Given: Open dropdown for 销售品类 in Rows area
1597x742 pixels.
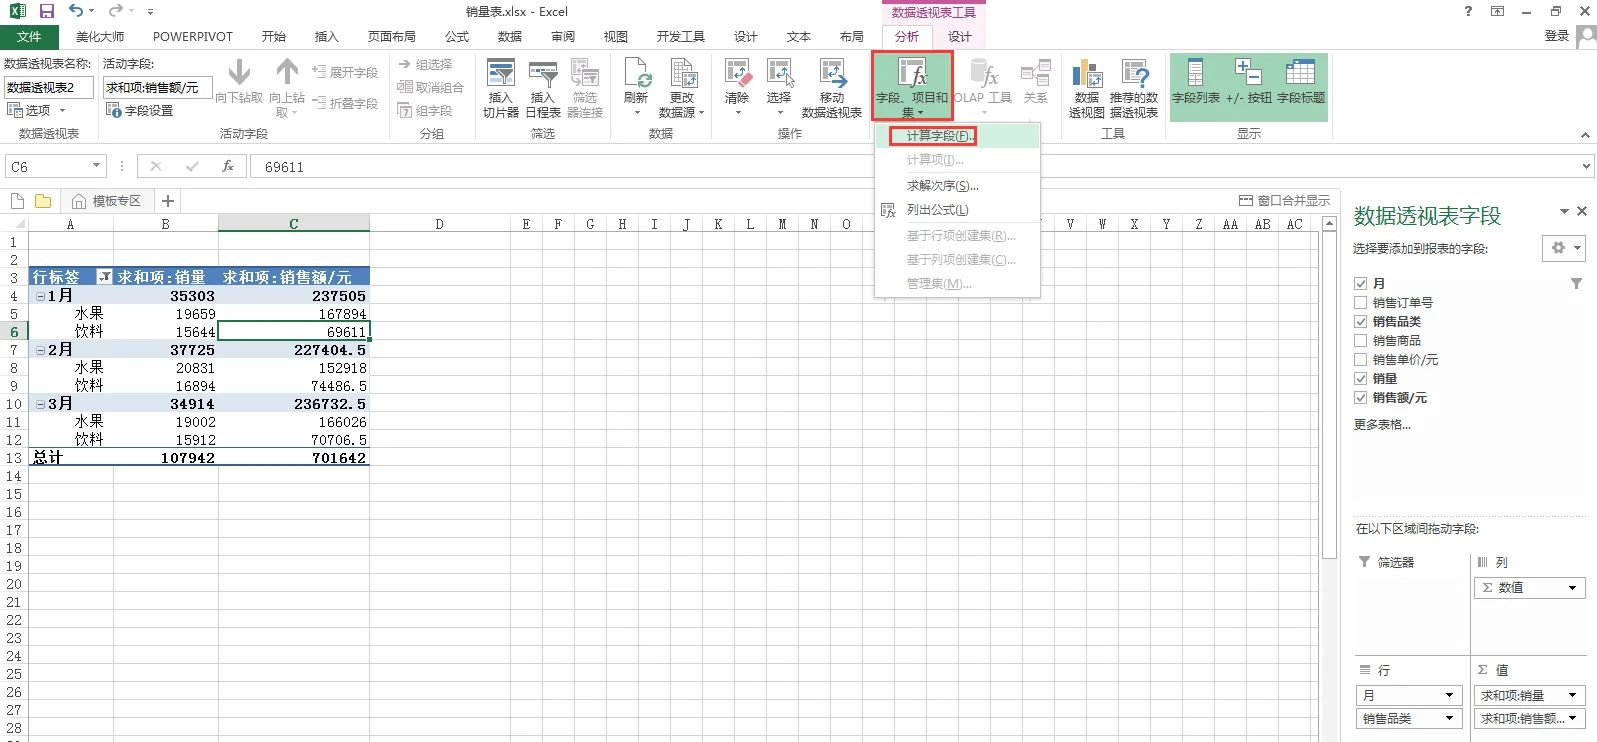Looking at the screenshot, I should coord(1449,718).
